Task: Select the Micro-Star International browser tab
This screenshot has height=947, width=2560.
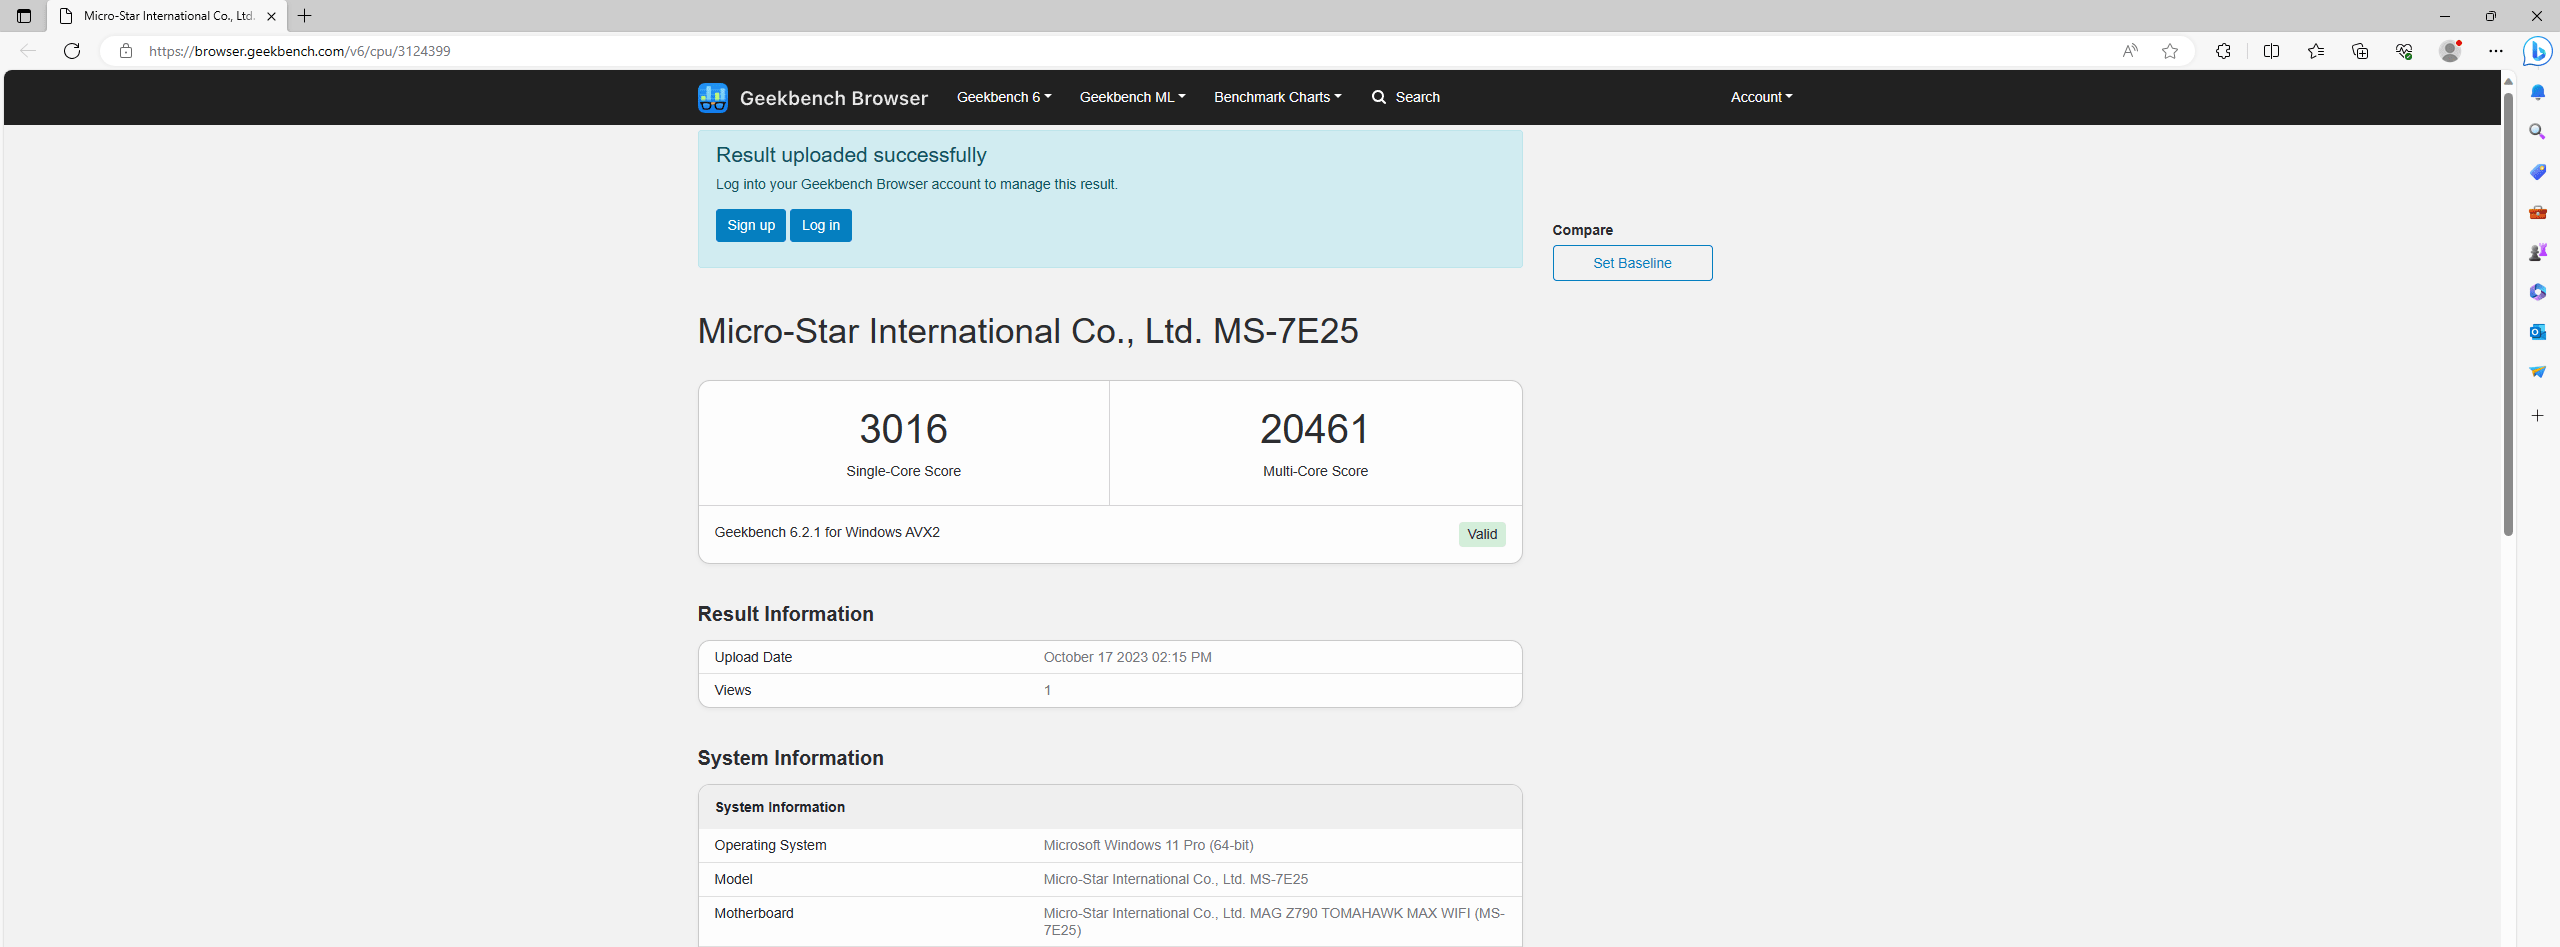Action: 167,16
